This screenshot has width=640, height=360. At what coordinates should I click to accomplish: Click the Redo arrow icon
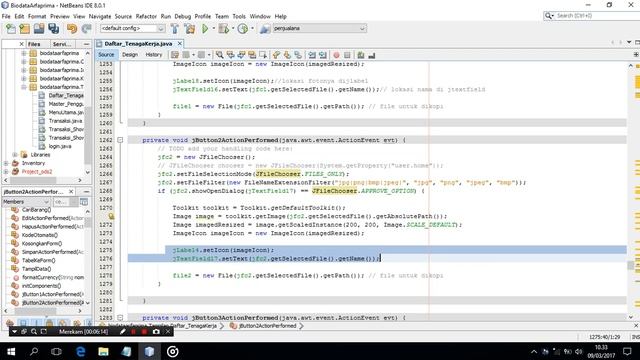pyautogui.click(x=86, y=29)
